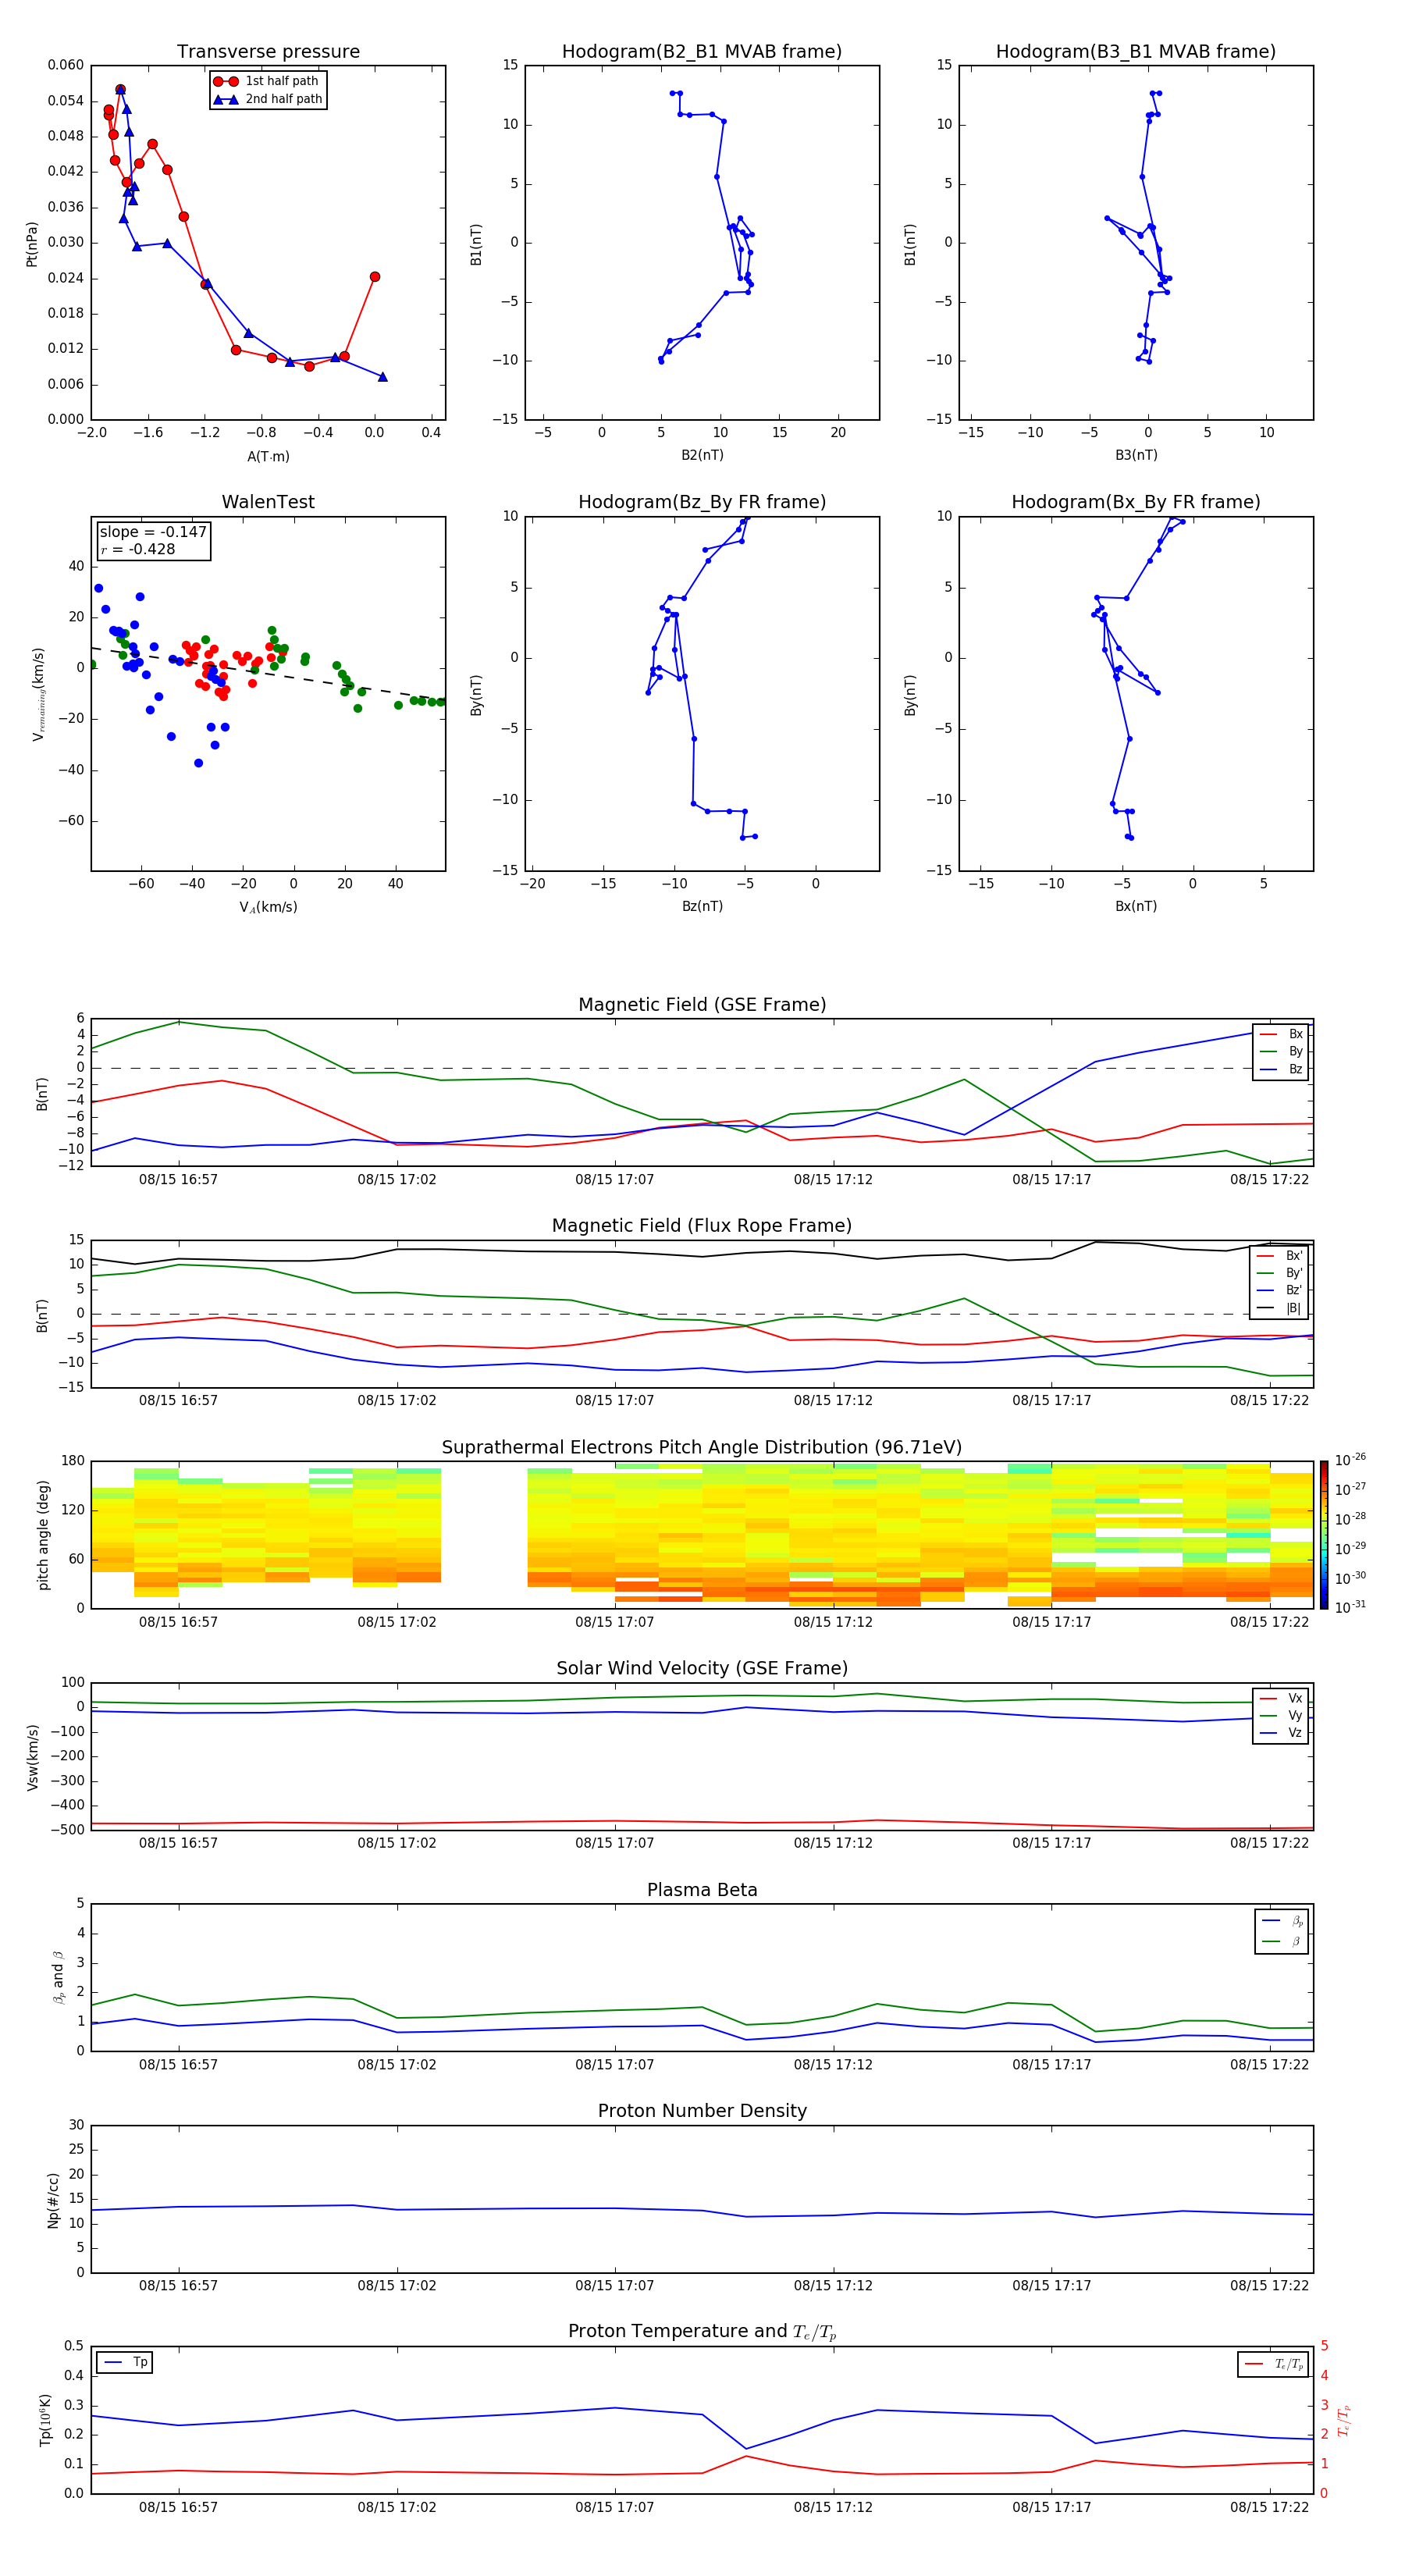Click the 'Transverse pressure' plot title
The width and height of the screenshot is (1405, 2576).
pyautogui.click(x=268, y=52)
